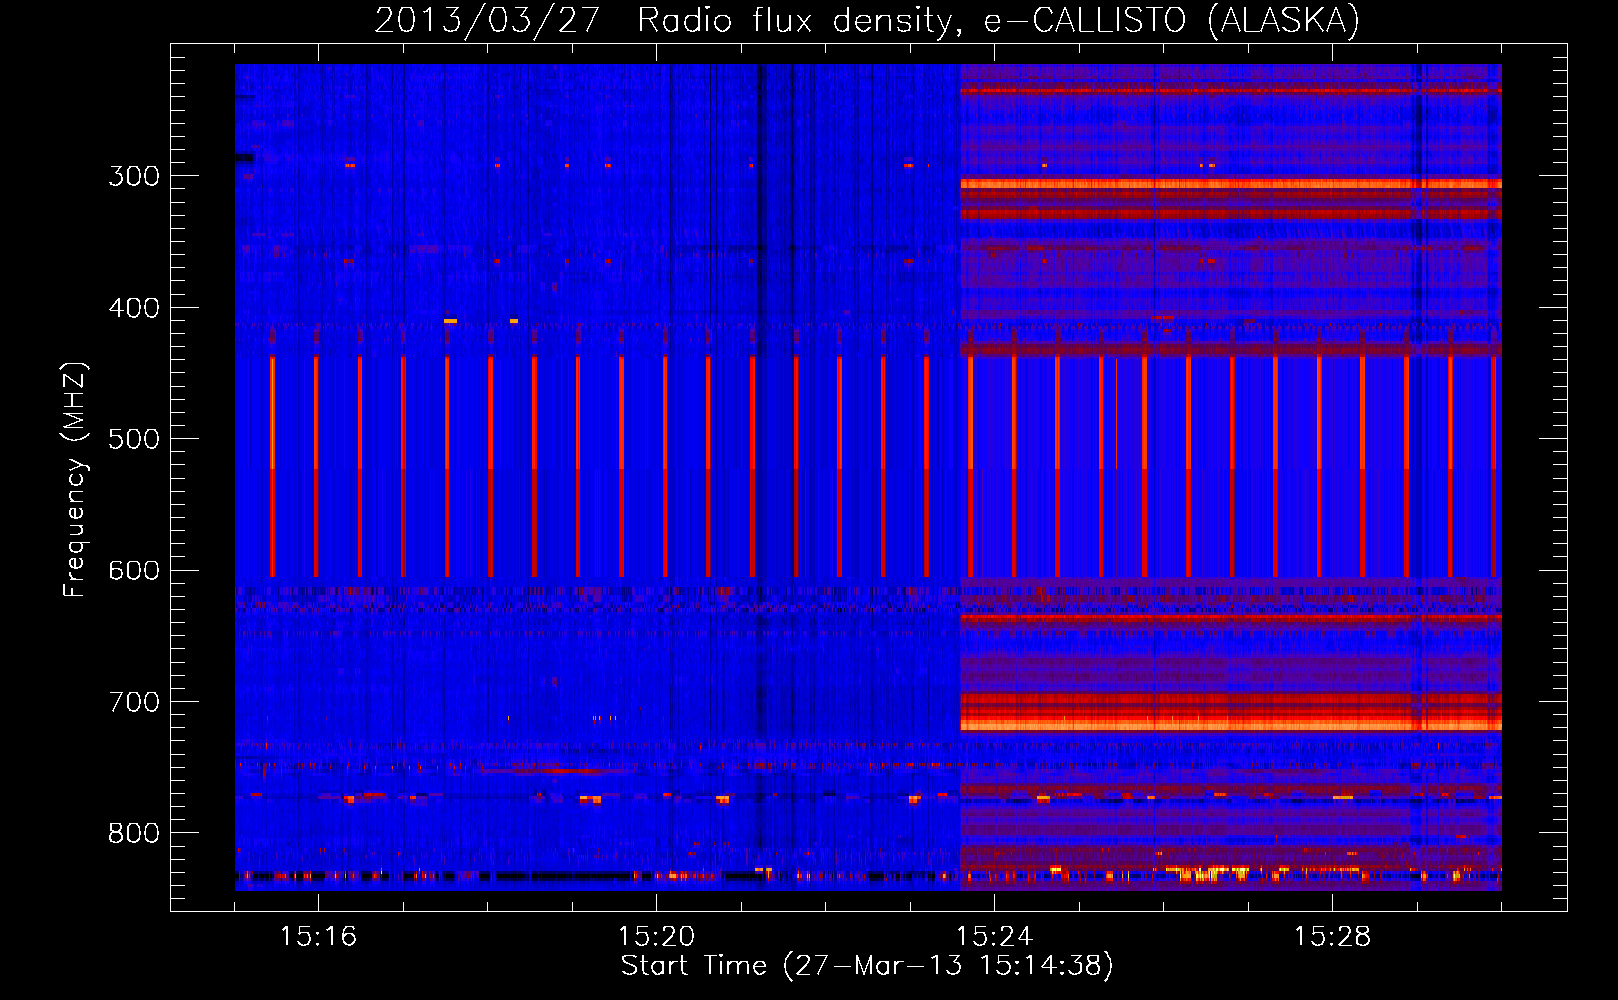The image size is (1618, 1000).
Task: Click the 15:20 time tick label
Action: pyautogui.click(x=656, y=937)
